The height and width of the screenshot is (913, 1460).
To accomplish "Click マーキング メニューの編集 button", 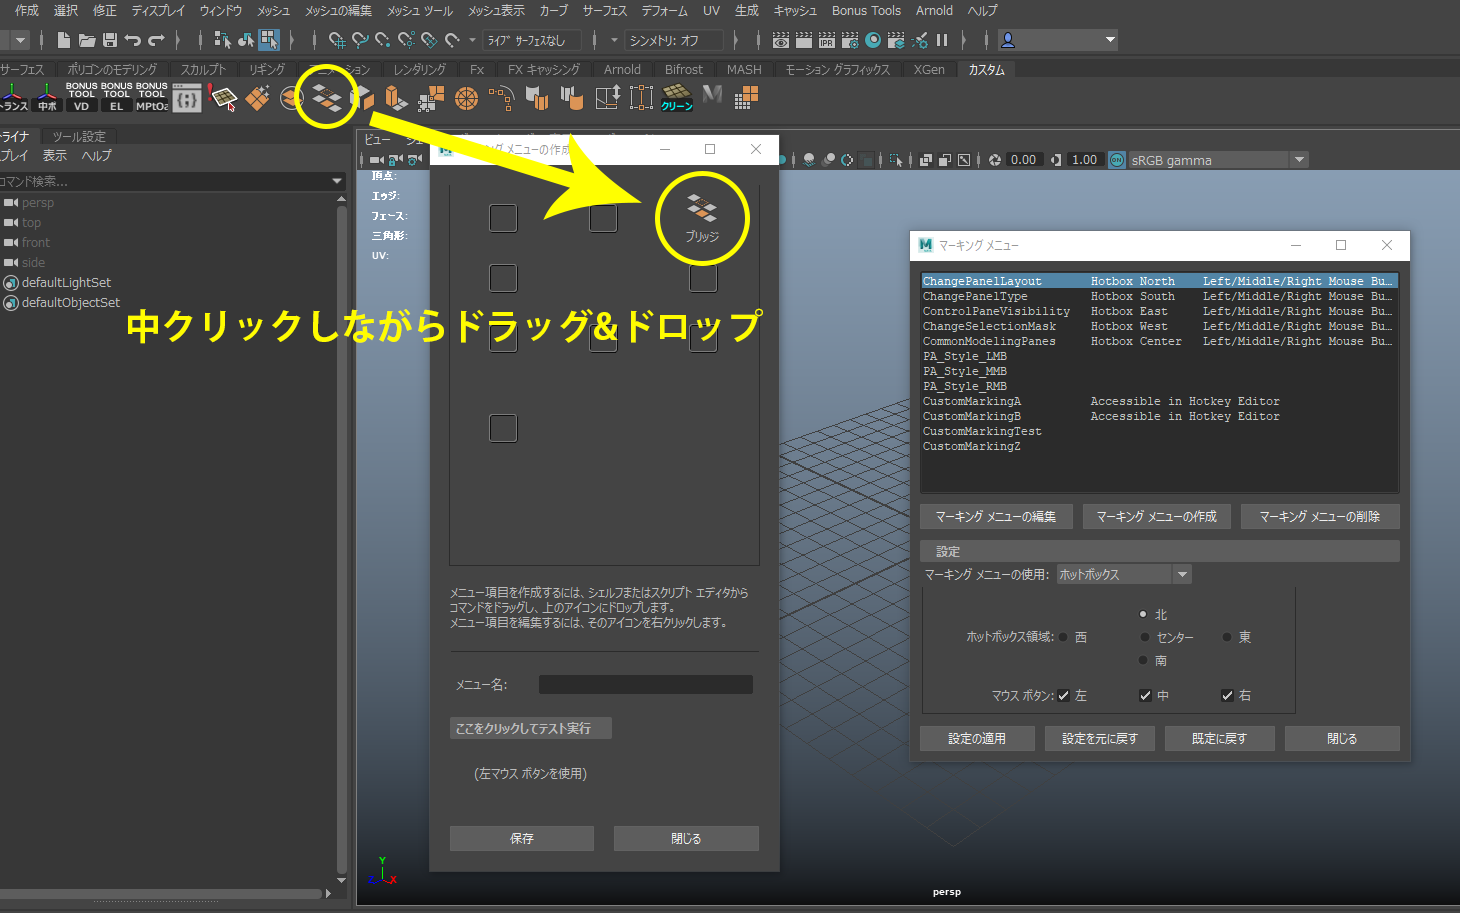I will (x=996, y=517).
